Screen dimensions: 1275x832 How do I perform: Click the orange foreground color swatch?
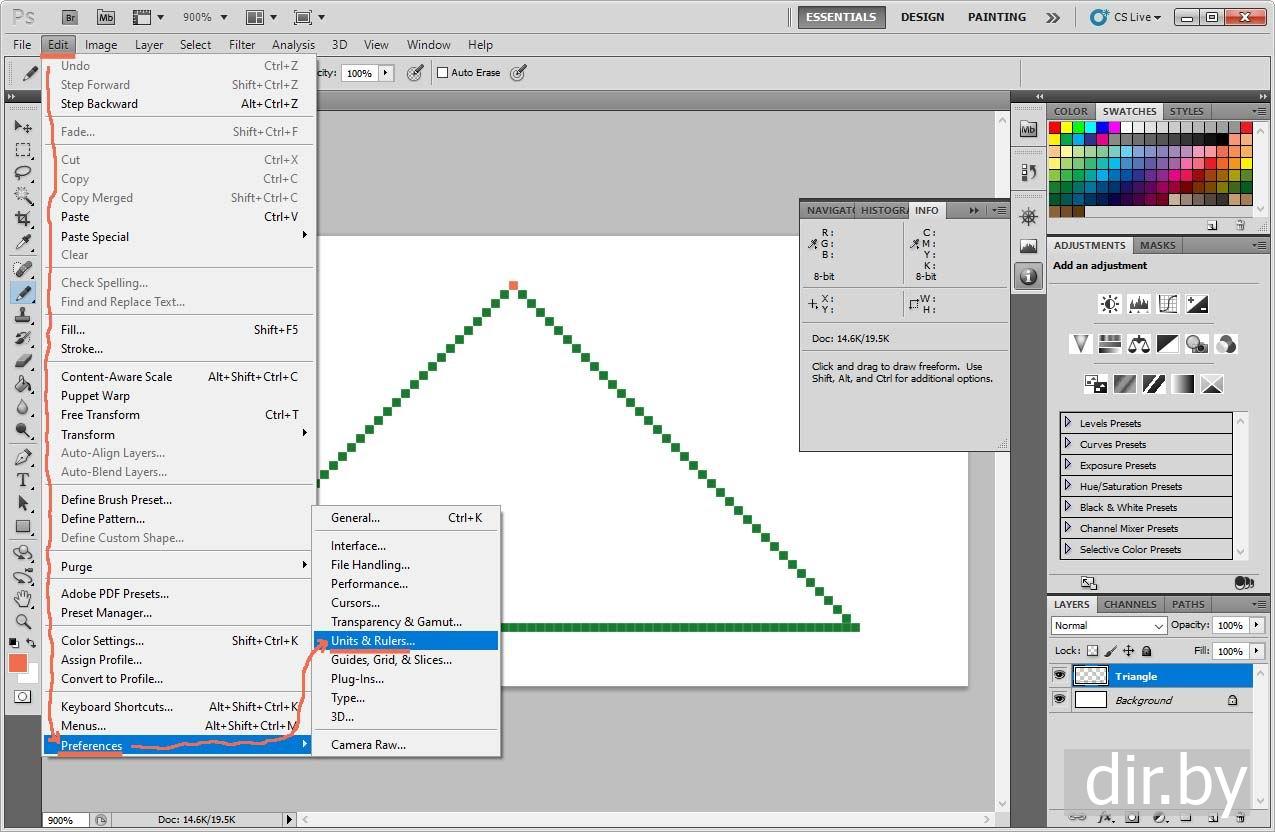point(18,663)
